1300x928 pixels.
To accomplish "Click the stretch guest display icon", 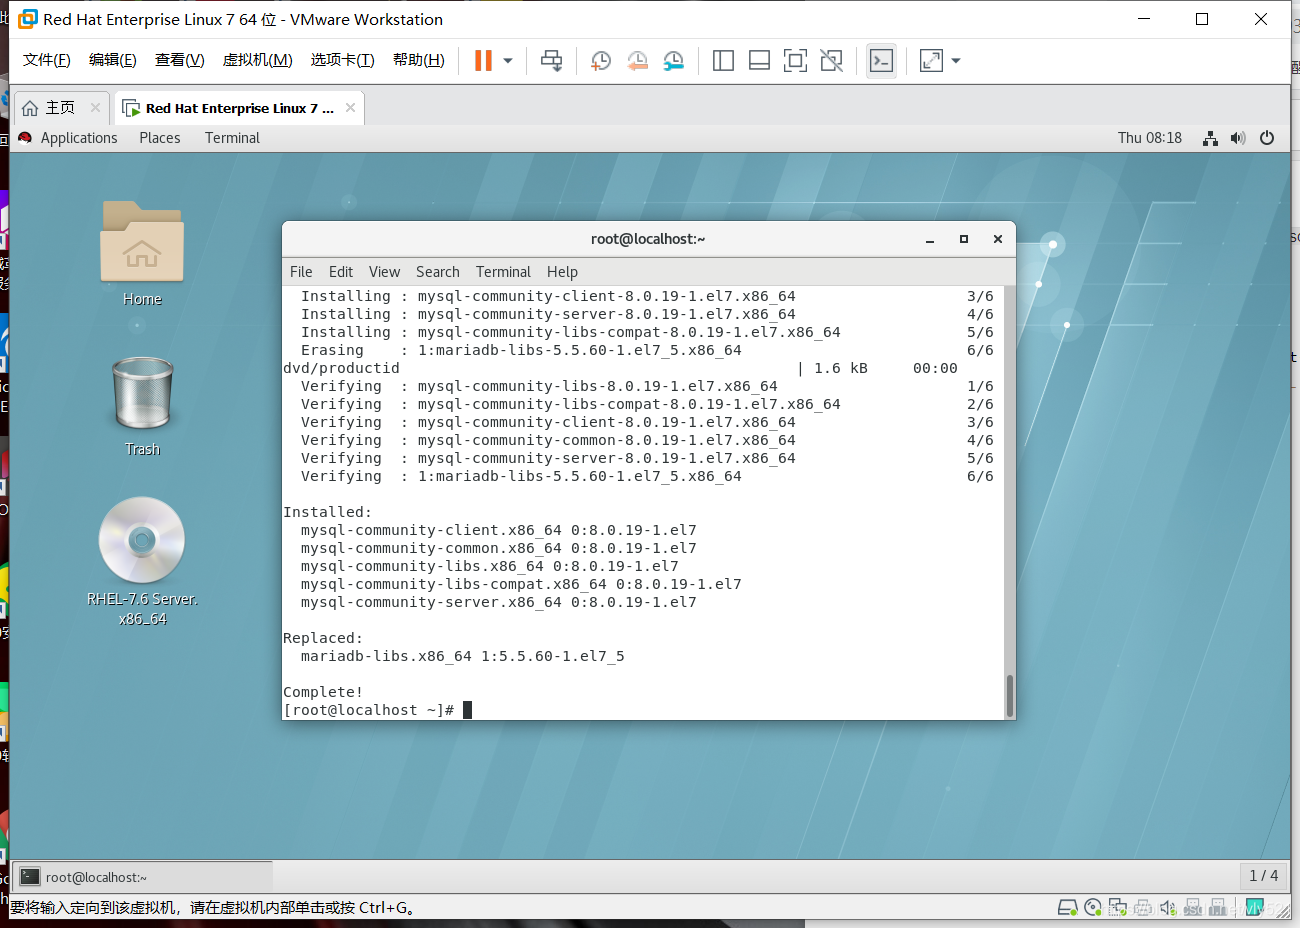I will (931, 61).
